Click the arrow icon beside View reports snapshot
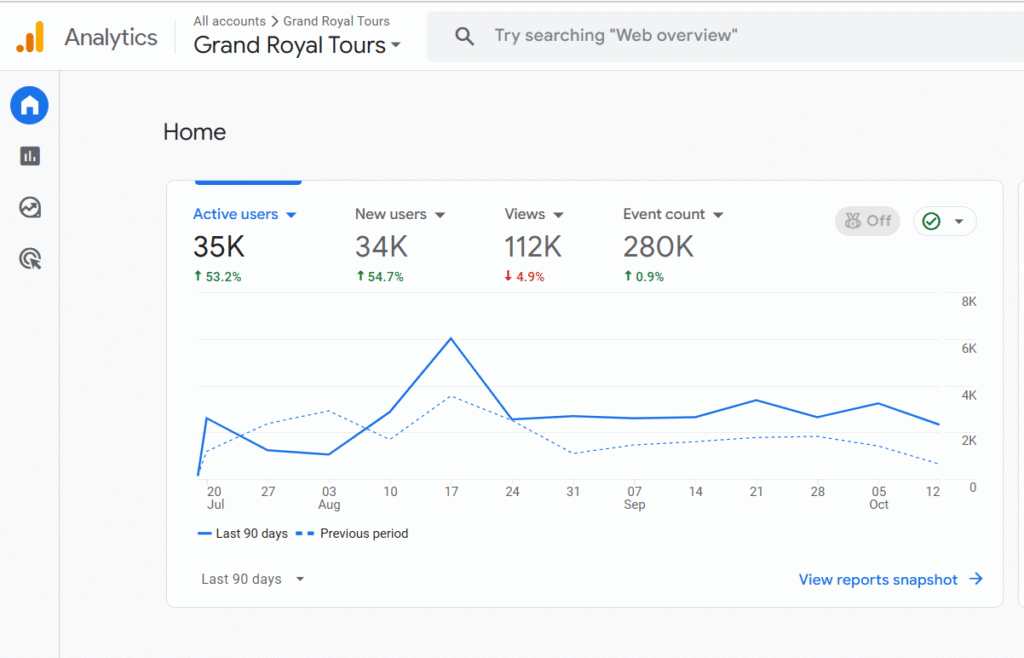This screenshot has width=1024, height=658. tap(976, 579)
